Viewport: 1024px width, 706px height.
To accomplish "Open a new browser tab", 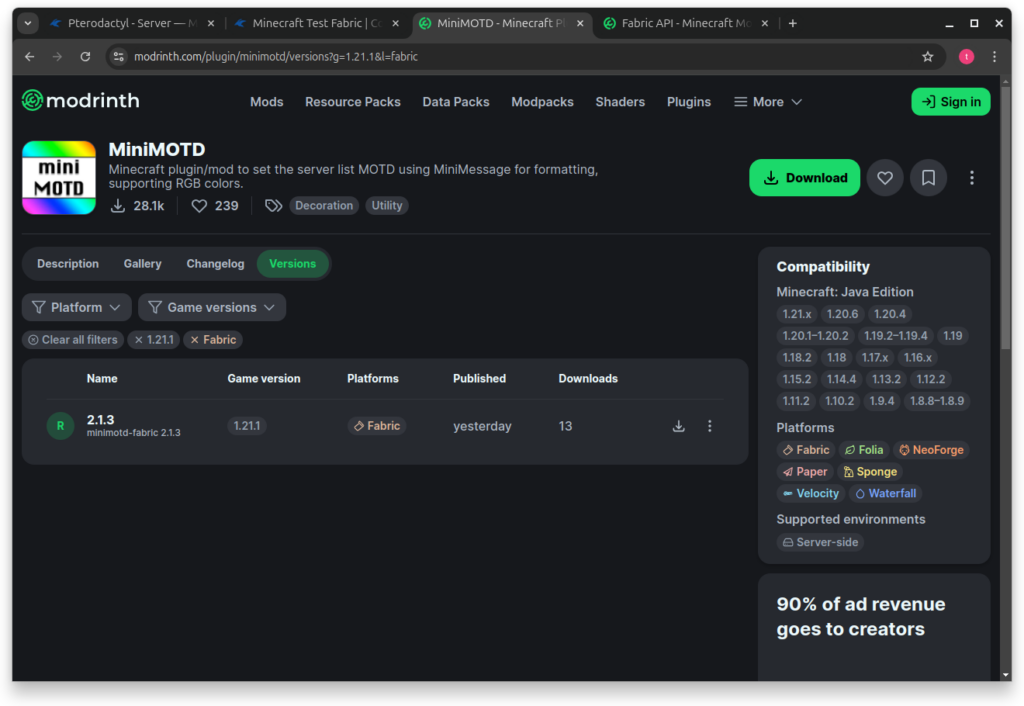I will pyautogui.click(x=792, y=23).
